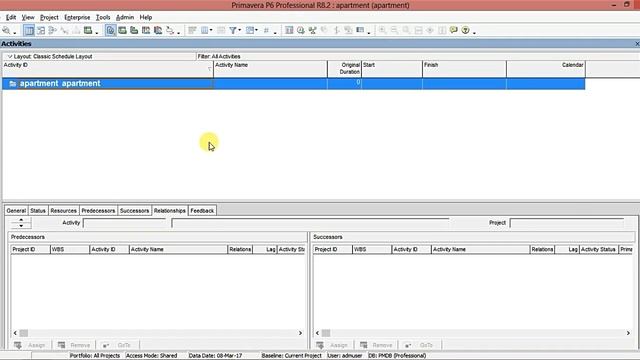
Task: Open toolbar options arrow after the Print Preview icon
Action: coord(15,32)
